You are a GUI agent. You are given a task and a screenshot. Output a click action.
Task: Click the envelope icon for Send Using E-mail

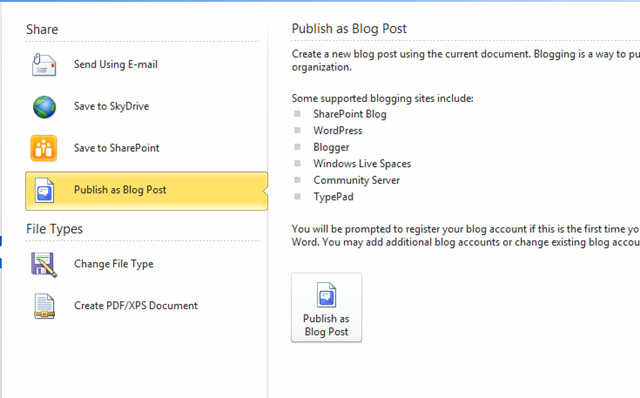[44, 64]
